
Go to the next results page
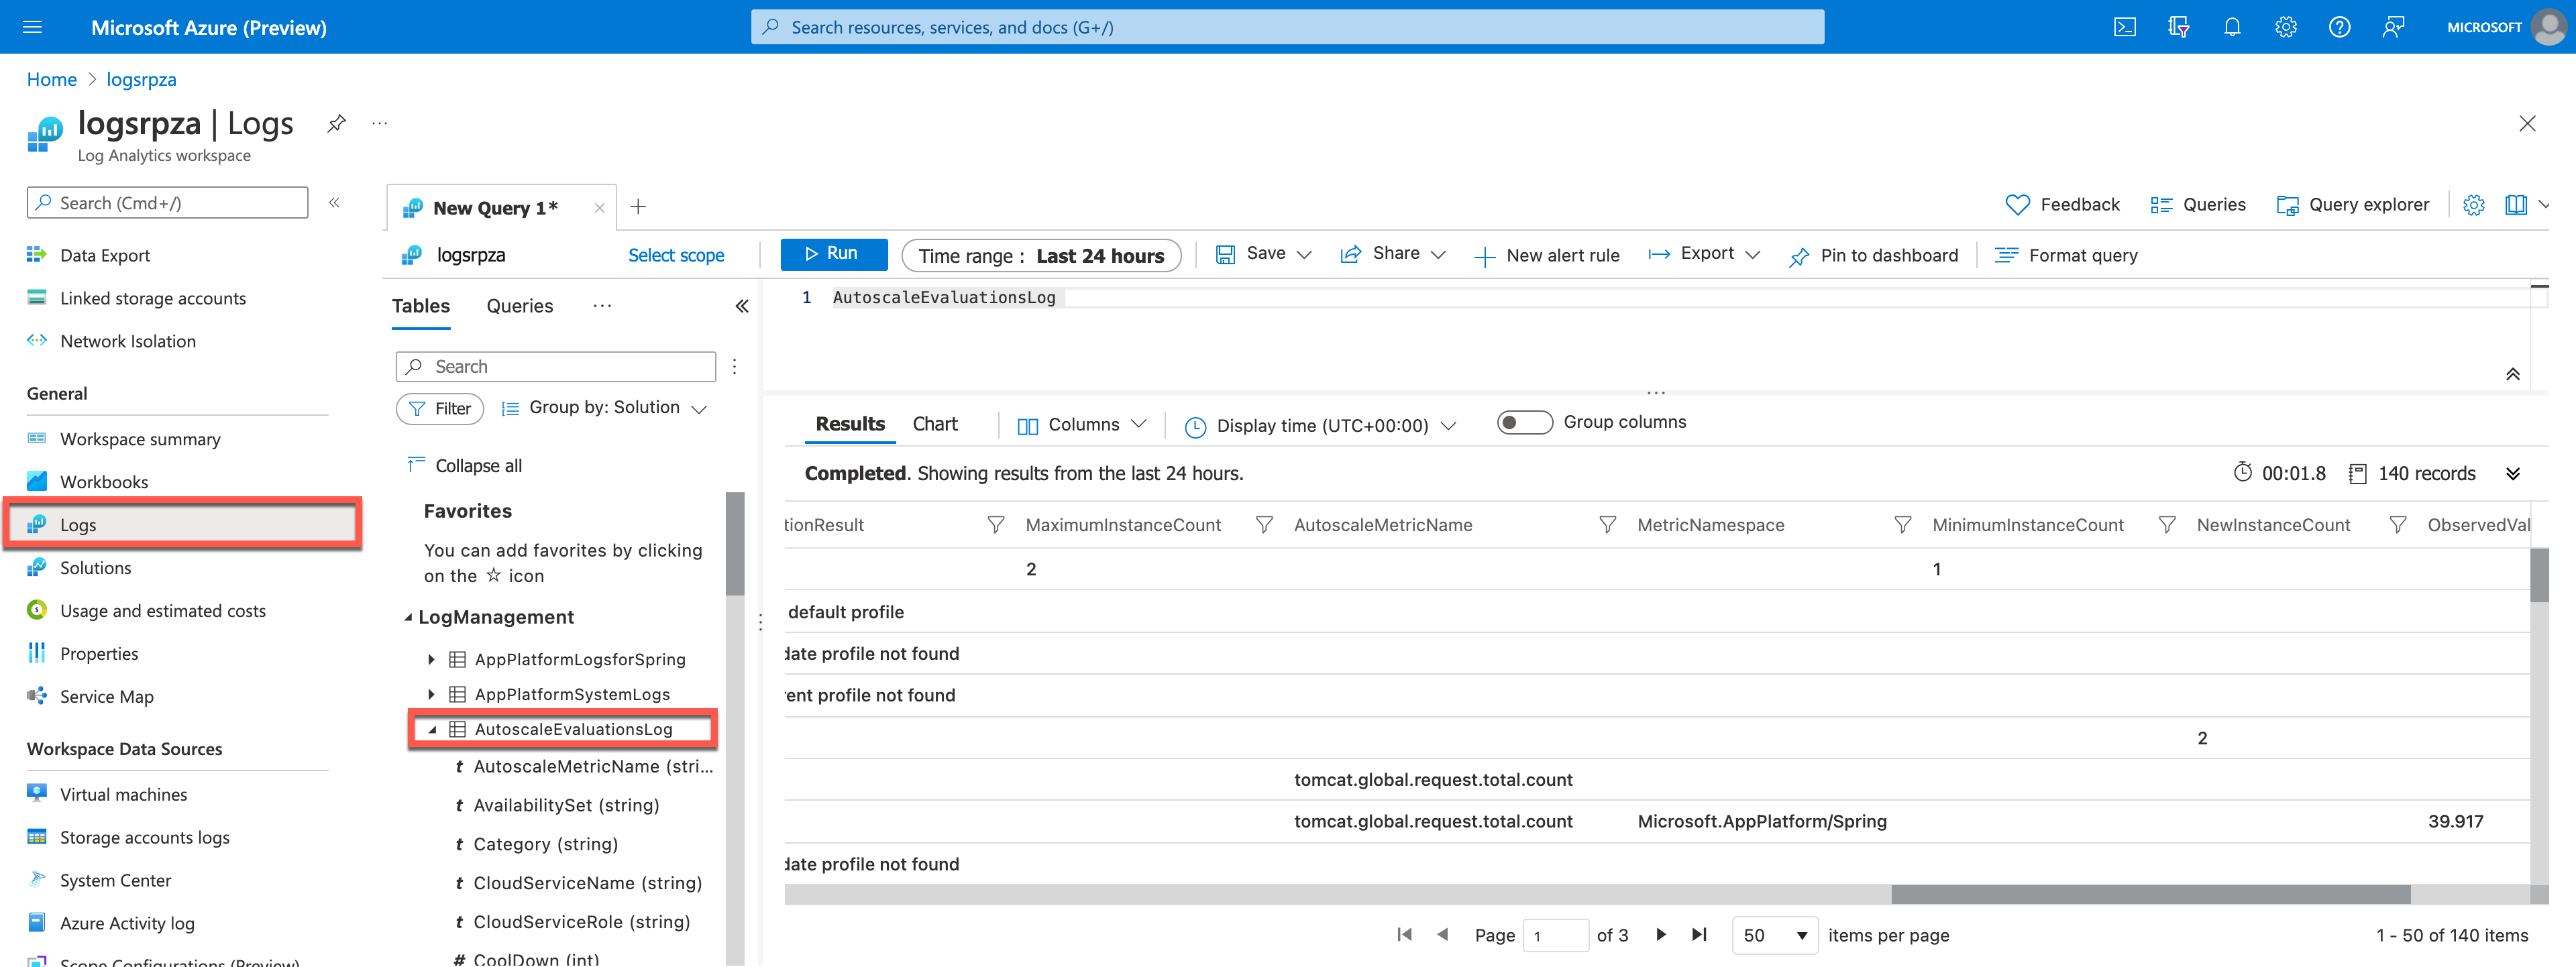(1661, 934)
